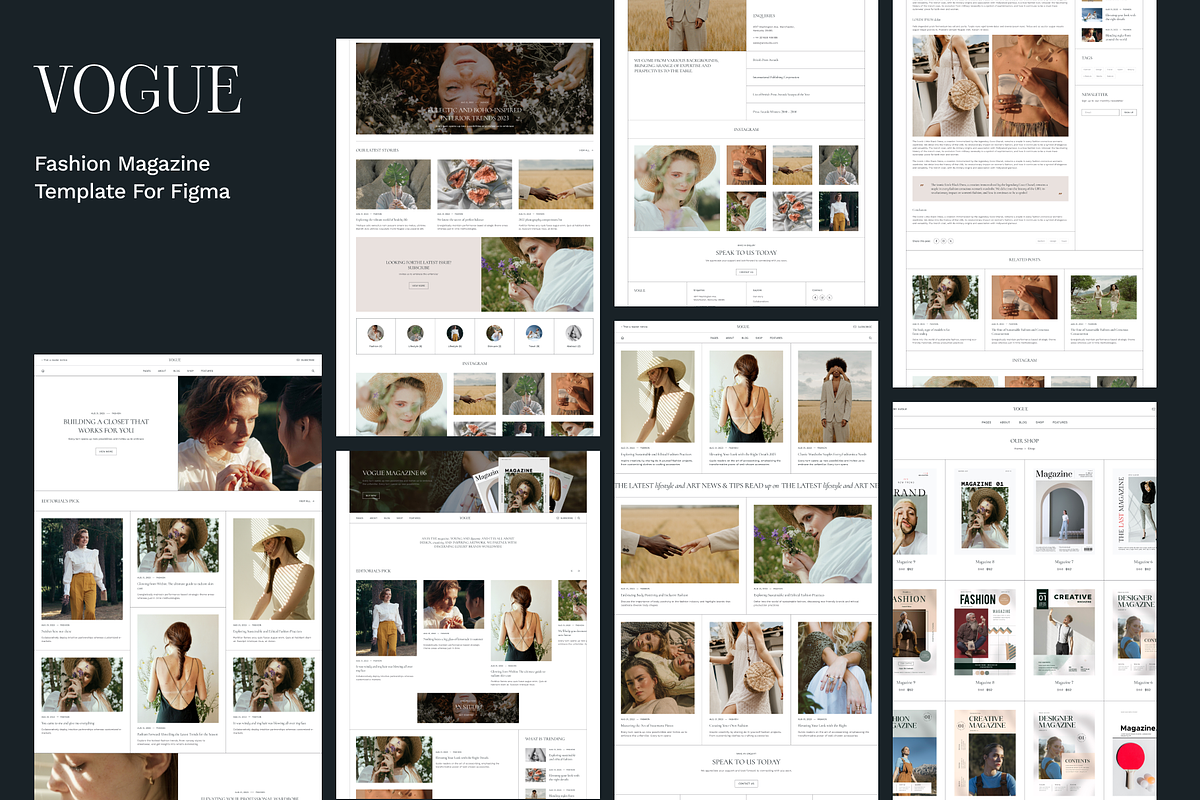Click homepage hero photo of two women
This screenshot has width=1200, height=800.
250,433
